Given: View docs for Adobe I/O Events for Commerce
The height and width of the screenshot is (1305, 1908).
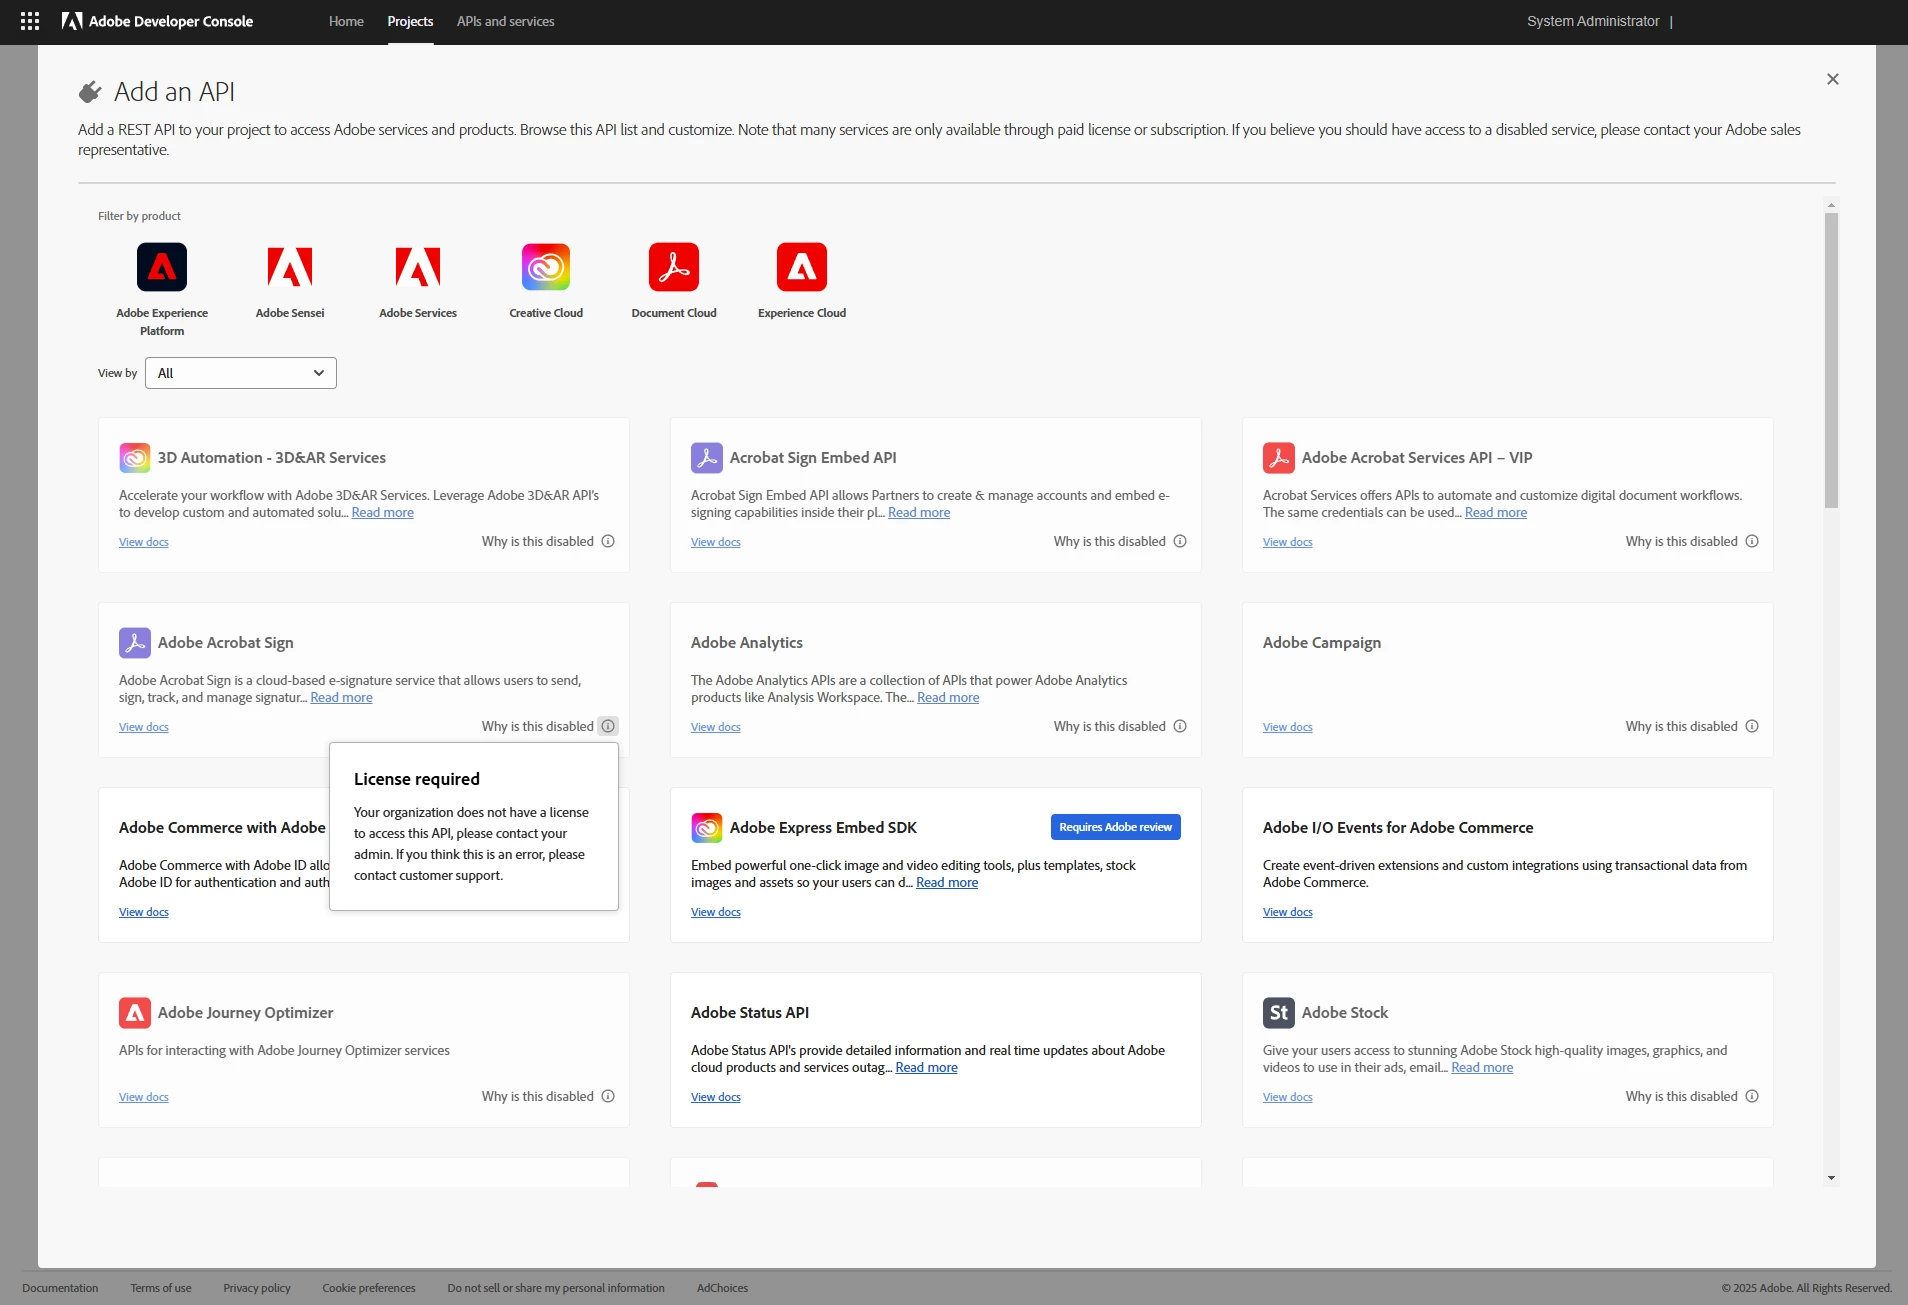Looking at the screenshot, I should pos(1288,912).
